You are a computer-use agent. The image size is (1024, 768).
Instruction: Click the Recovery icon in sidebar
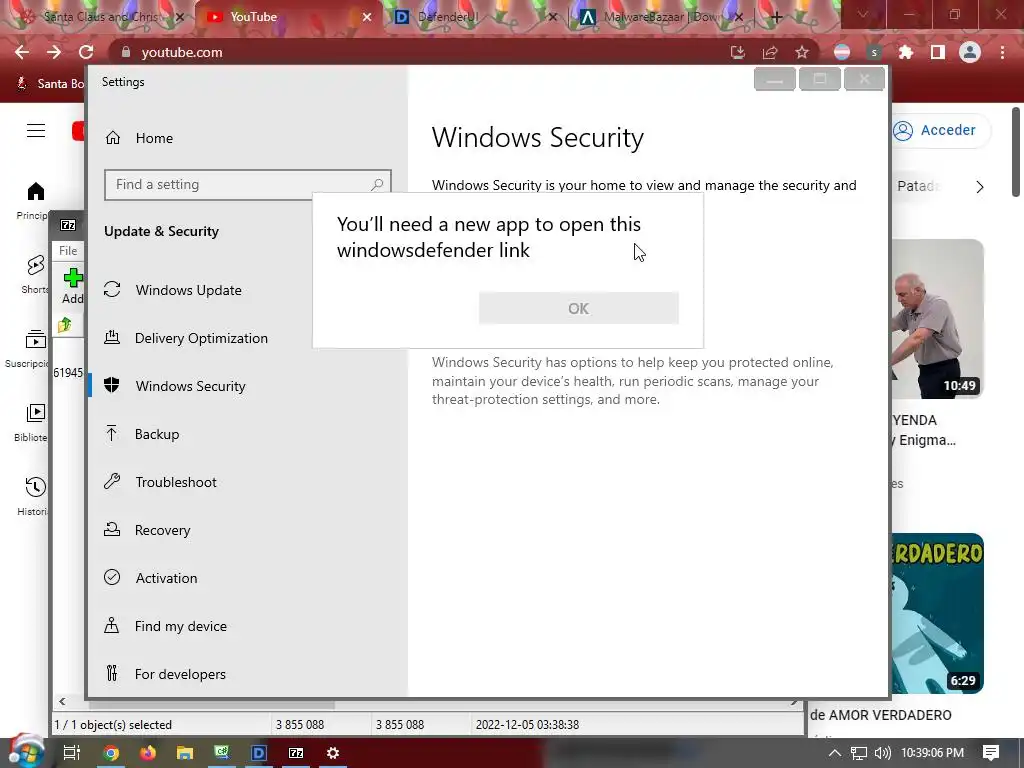[x=112, y=530]
